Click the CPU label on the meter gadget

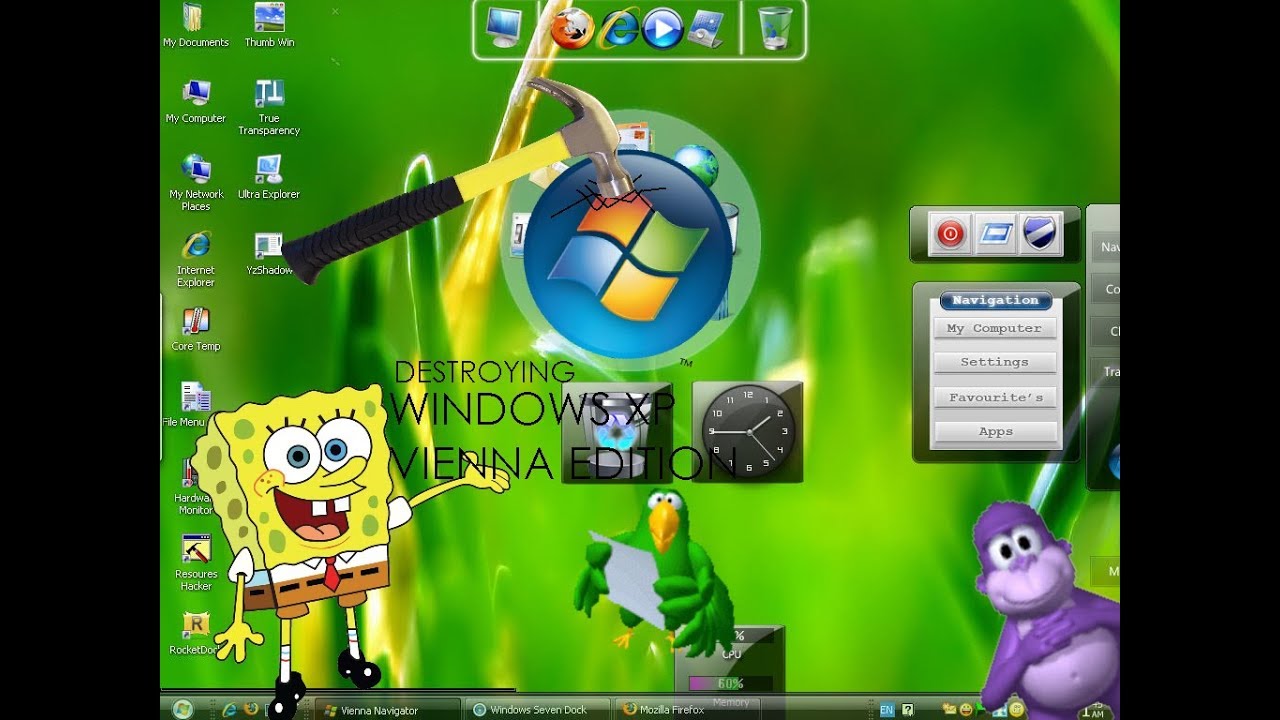731,654
